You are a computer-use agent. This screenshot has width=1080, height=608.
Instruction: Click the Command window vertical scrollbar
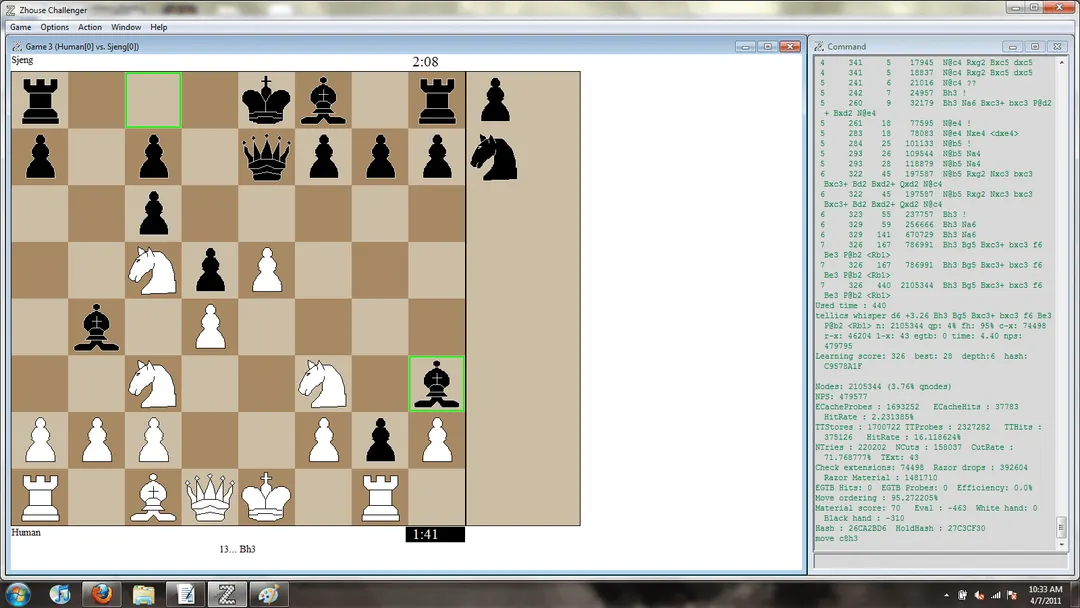click(1061, 304)
